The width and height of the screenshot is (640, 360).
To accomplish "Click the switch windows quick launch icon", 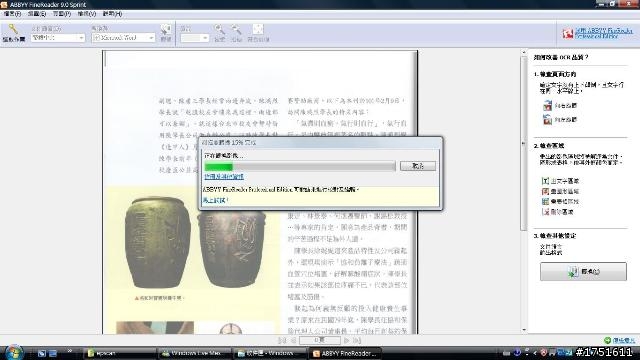I will 53,353.
